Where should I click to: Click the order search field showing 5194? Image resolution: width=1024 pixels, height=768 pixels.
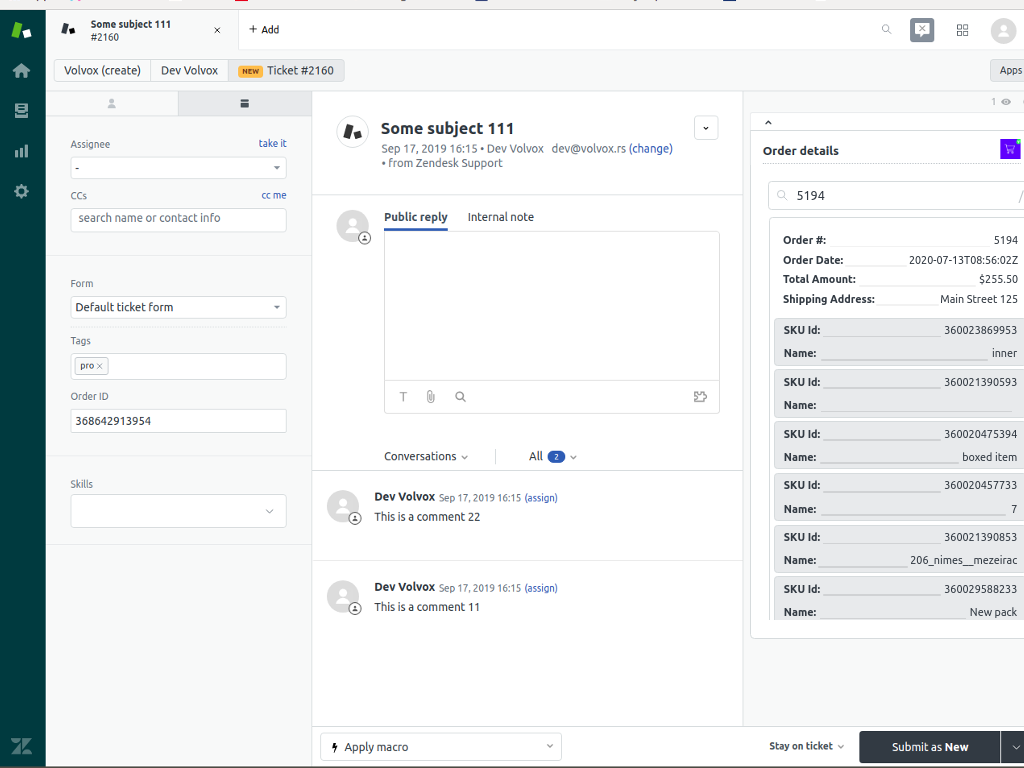click(x=896, y=195)
